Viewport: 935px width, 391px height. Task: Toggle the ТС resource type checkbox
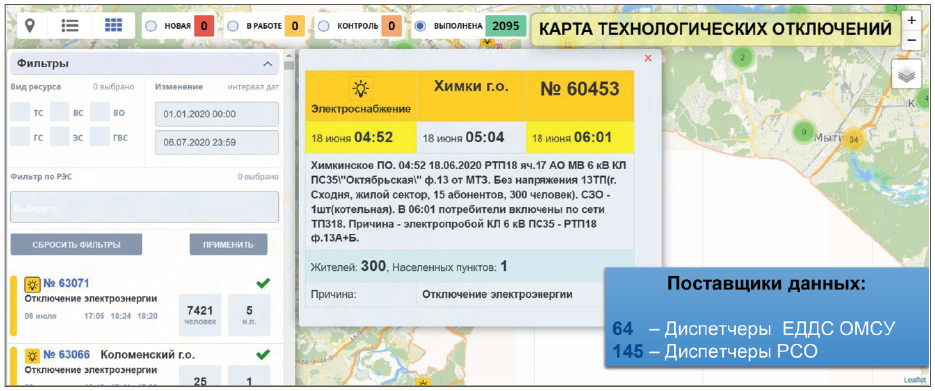pyautogui.click(x=20, y=112)
